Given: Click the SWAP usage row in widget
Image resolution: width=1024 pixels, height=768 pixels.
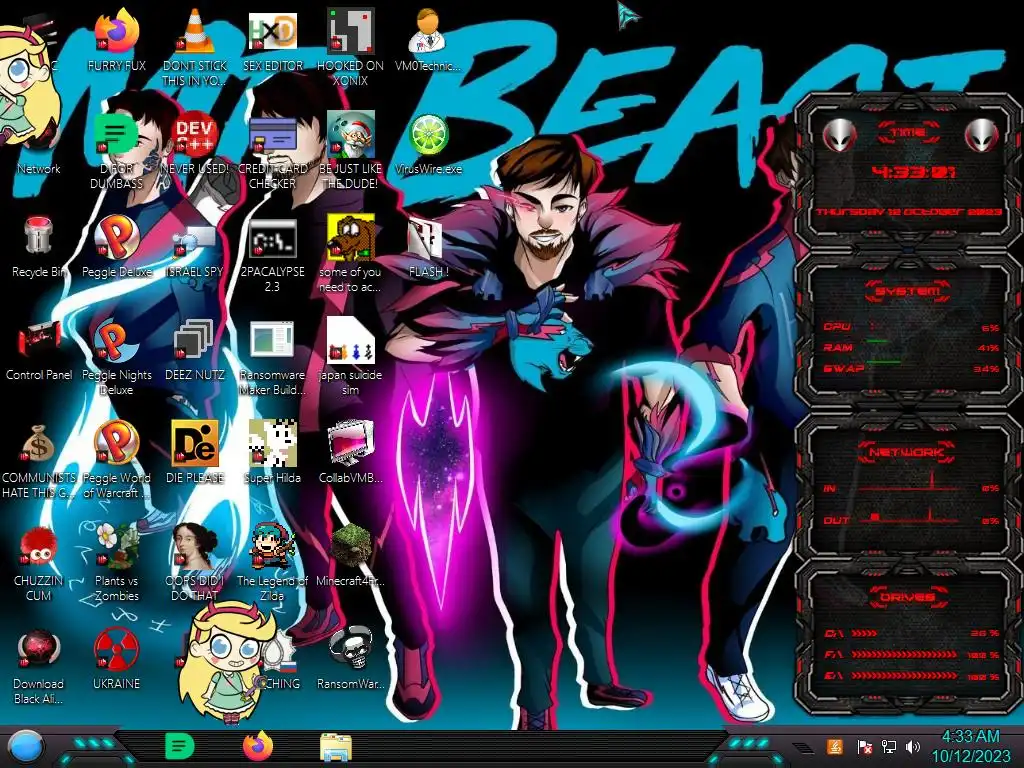Looking at the screenshot, I should 912,368.
